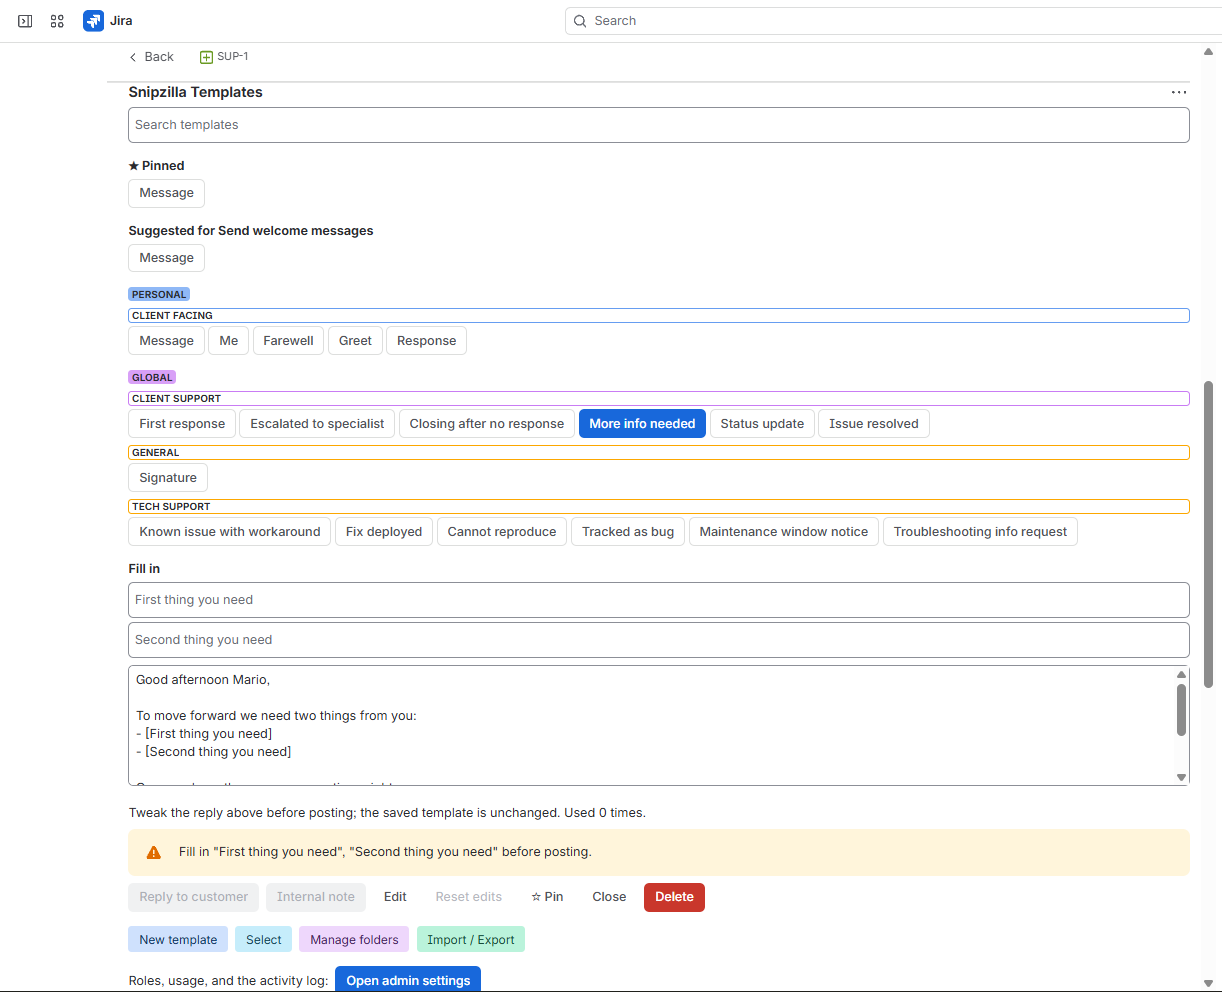Image resolution: width=1222 pixels, height=992 pixels.
Task: Select the Response template
Action: [x=426, y=341]
